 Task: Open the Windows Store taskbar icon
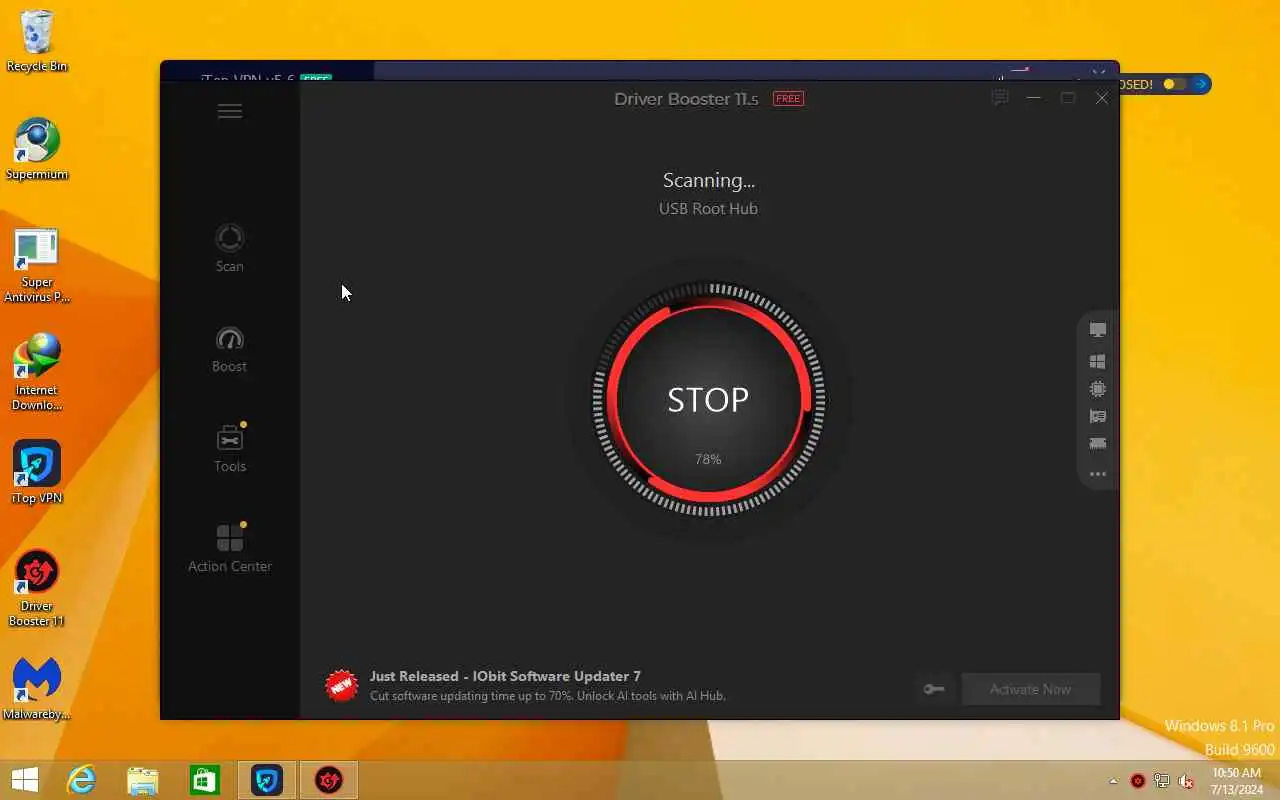[205, 780]
